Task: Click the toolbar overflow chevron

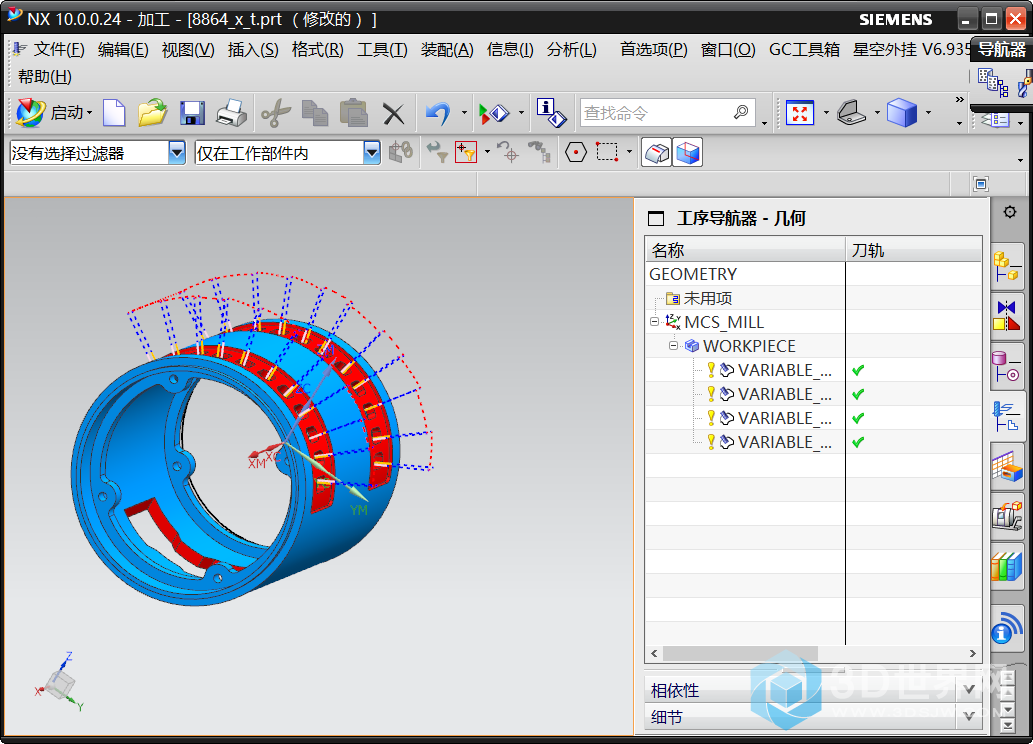Action: click(959, 100)
